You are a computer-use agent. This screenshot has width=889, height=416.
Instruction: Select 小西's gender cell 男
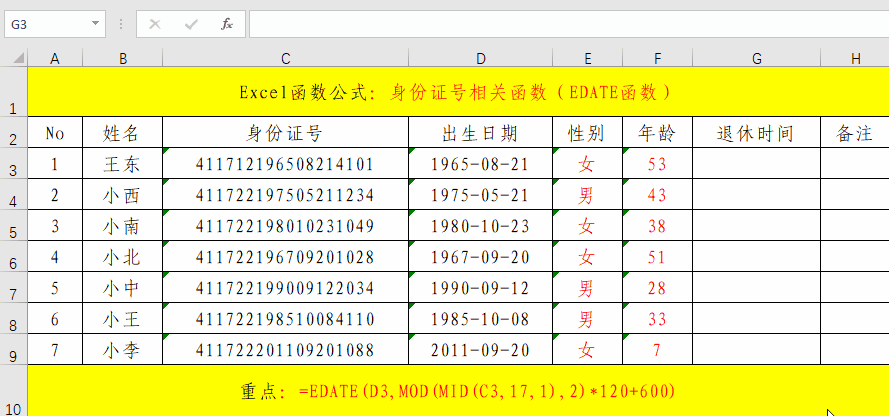(x=587, y=195)
